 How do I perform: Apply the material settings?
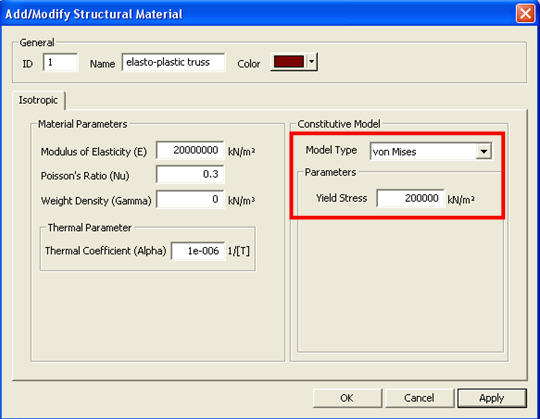(x=492, y=398)
